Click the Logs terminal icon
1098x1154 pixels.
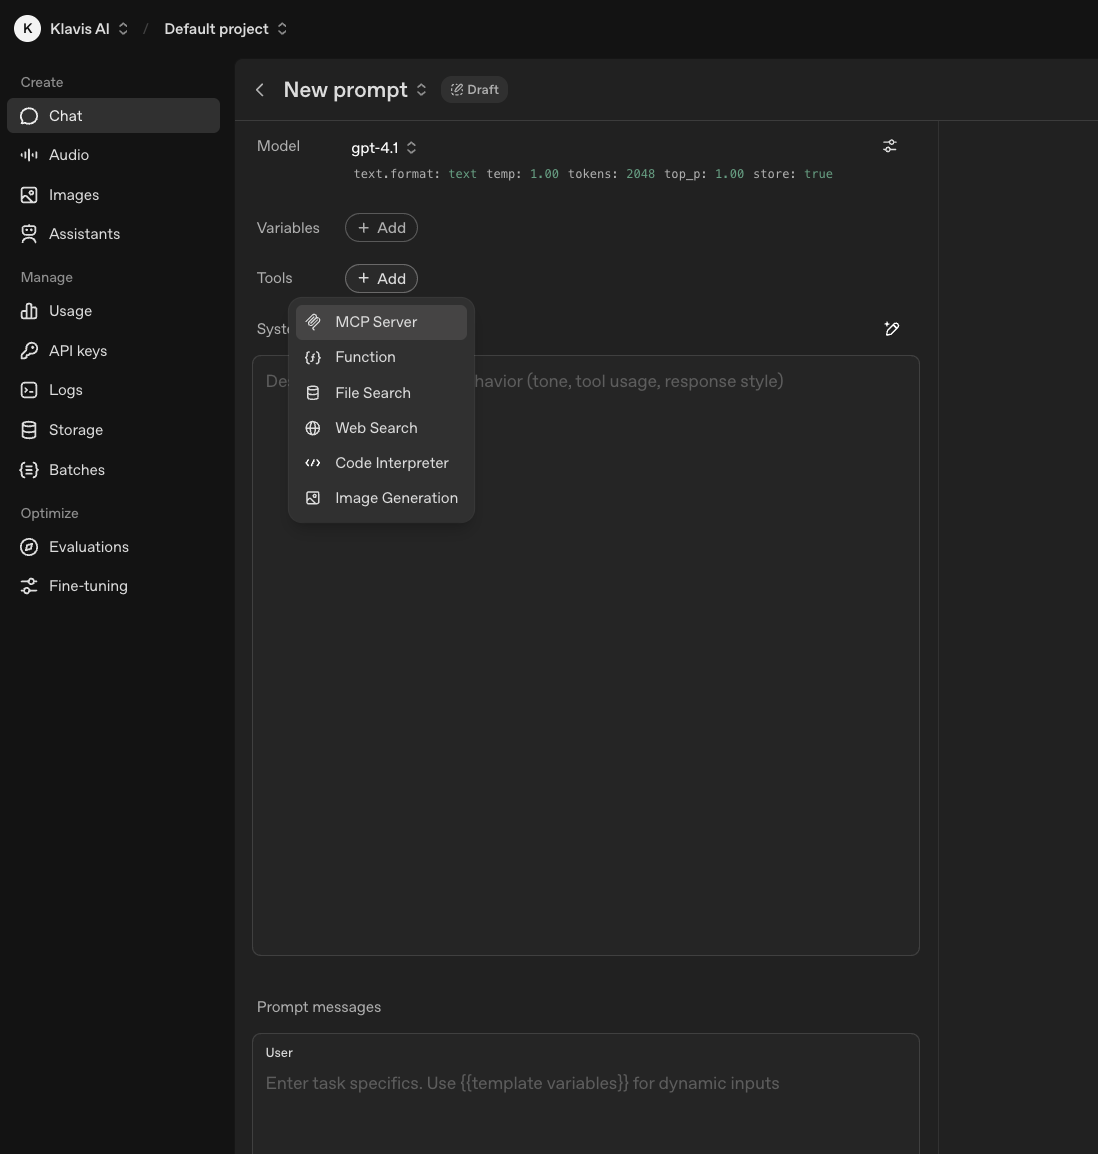pyautogui.click(x=29, y=390)
